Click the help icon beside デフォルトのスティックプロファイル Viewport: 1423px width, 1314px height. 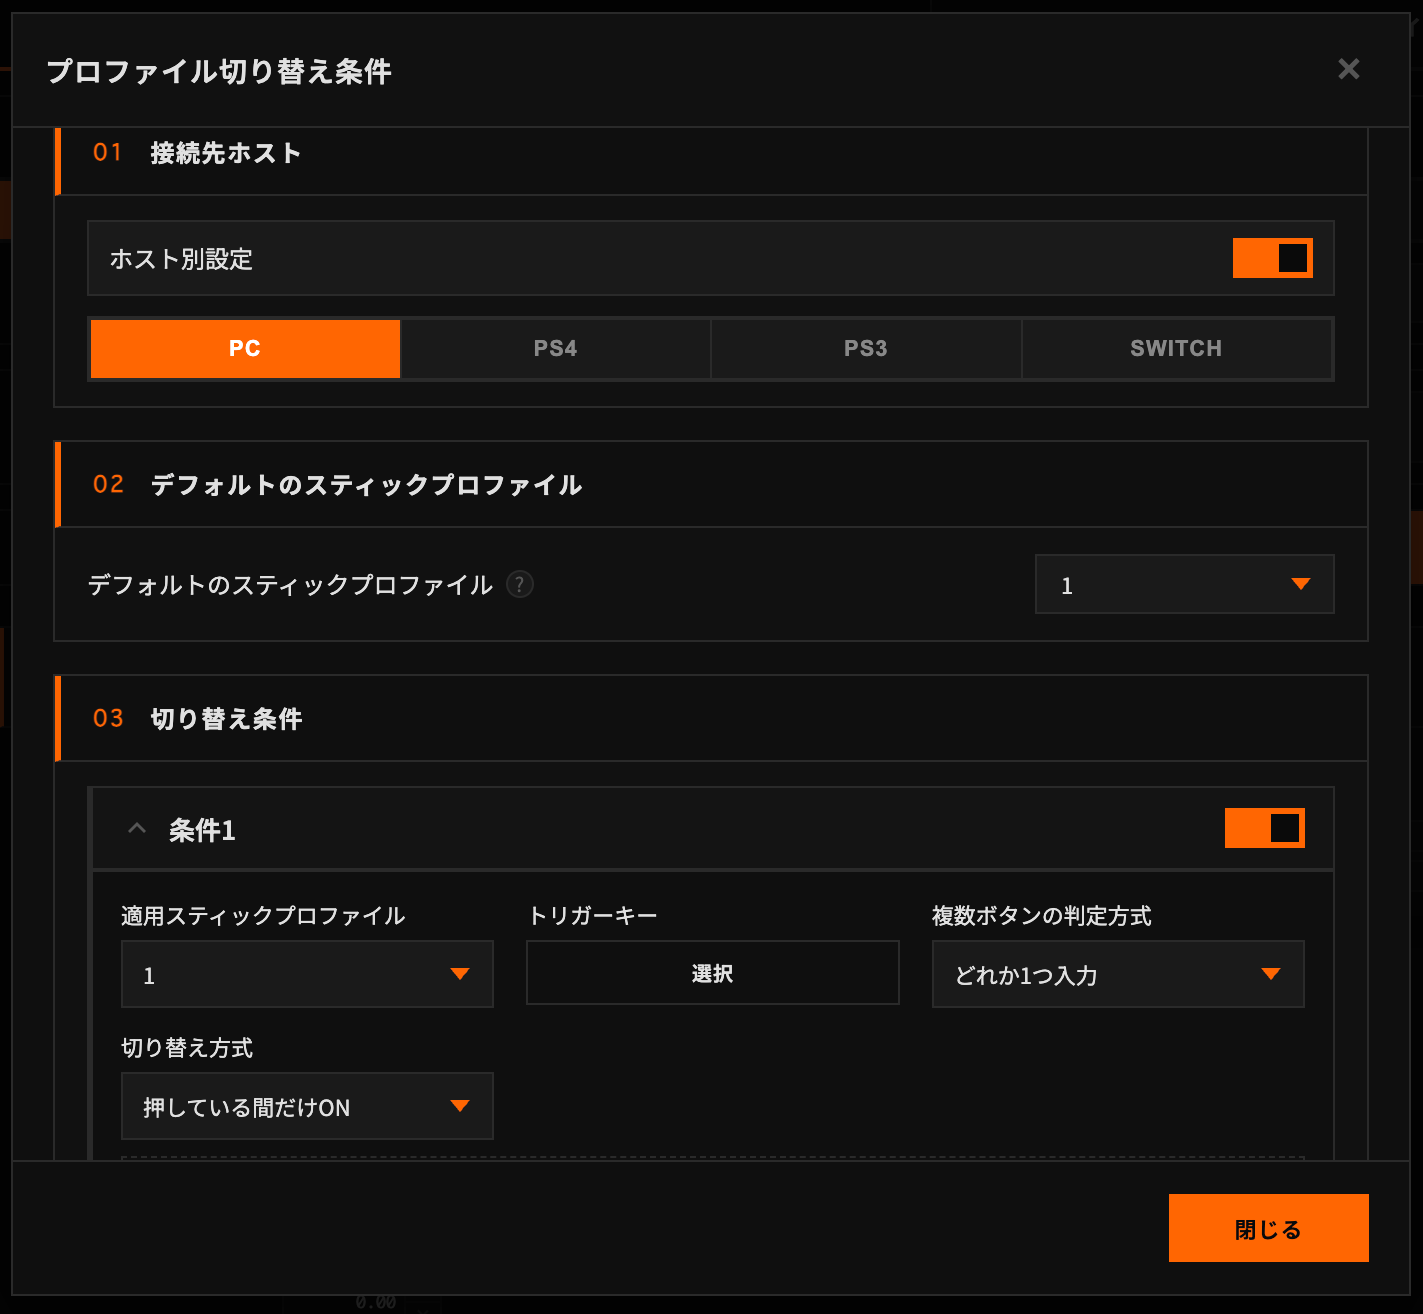tap(520, 584)
